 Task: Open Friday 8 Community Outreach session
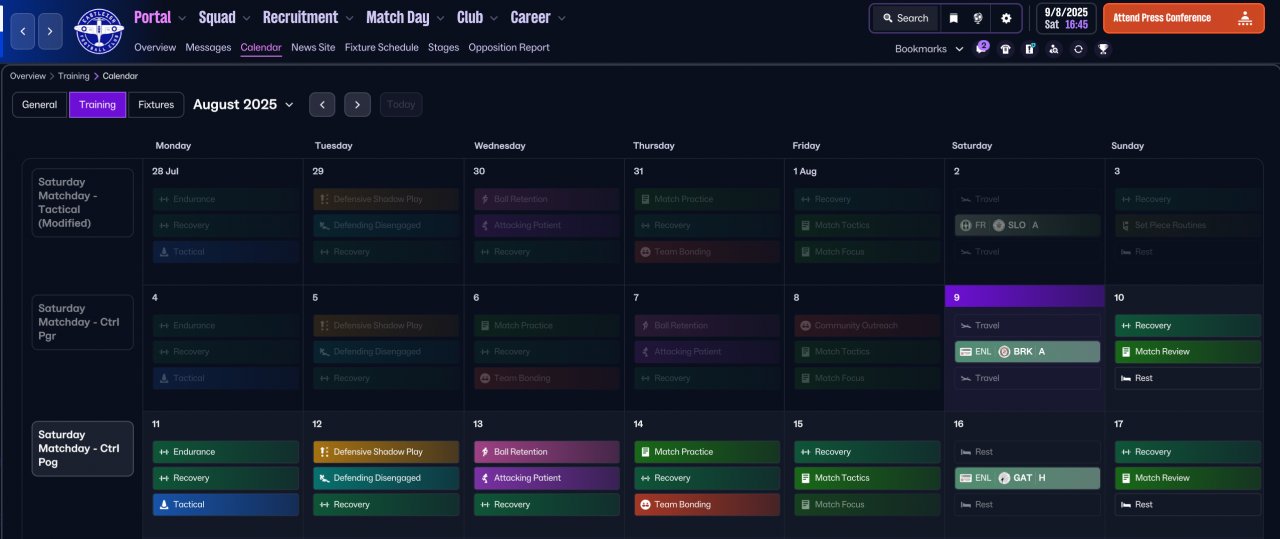867,325
